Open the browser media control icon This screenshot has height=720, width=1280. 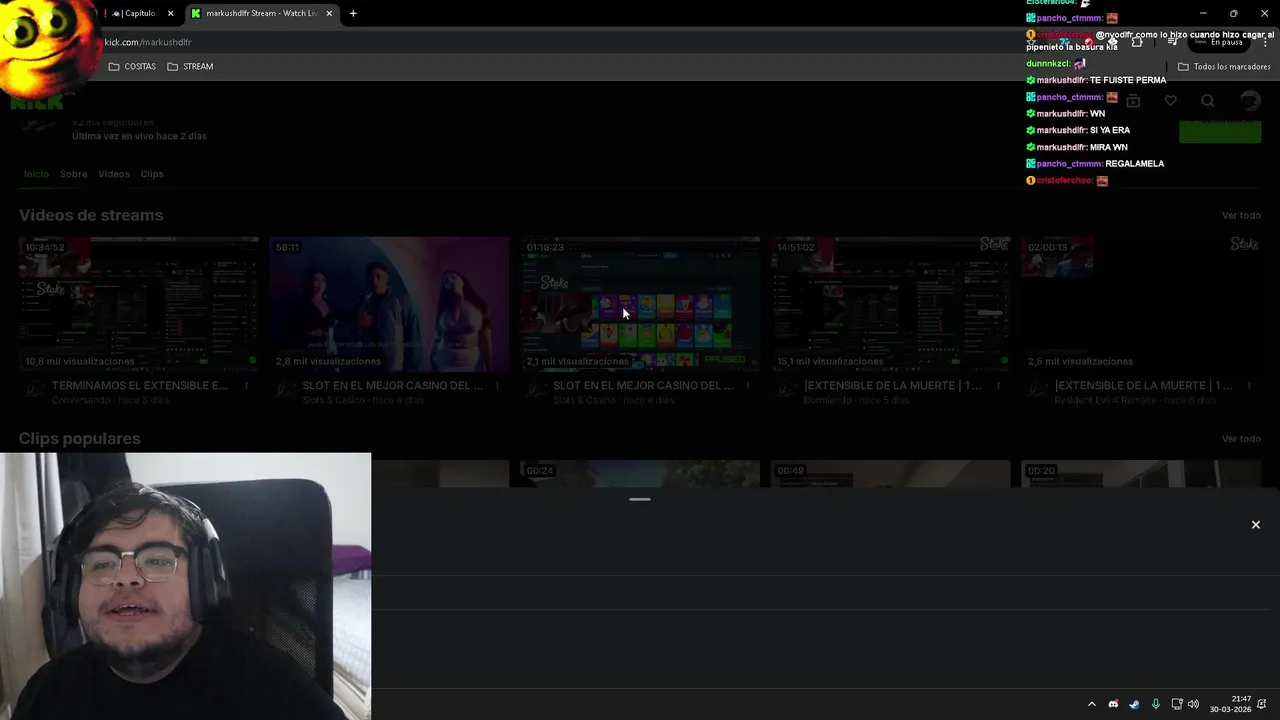click(1172, 42)
